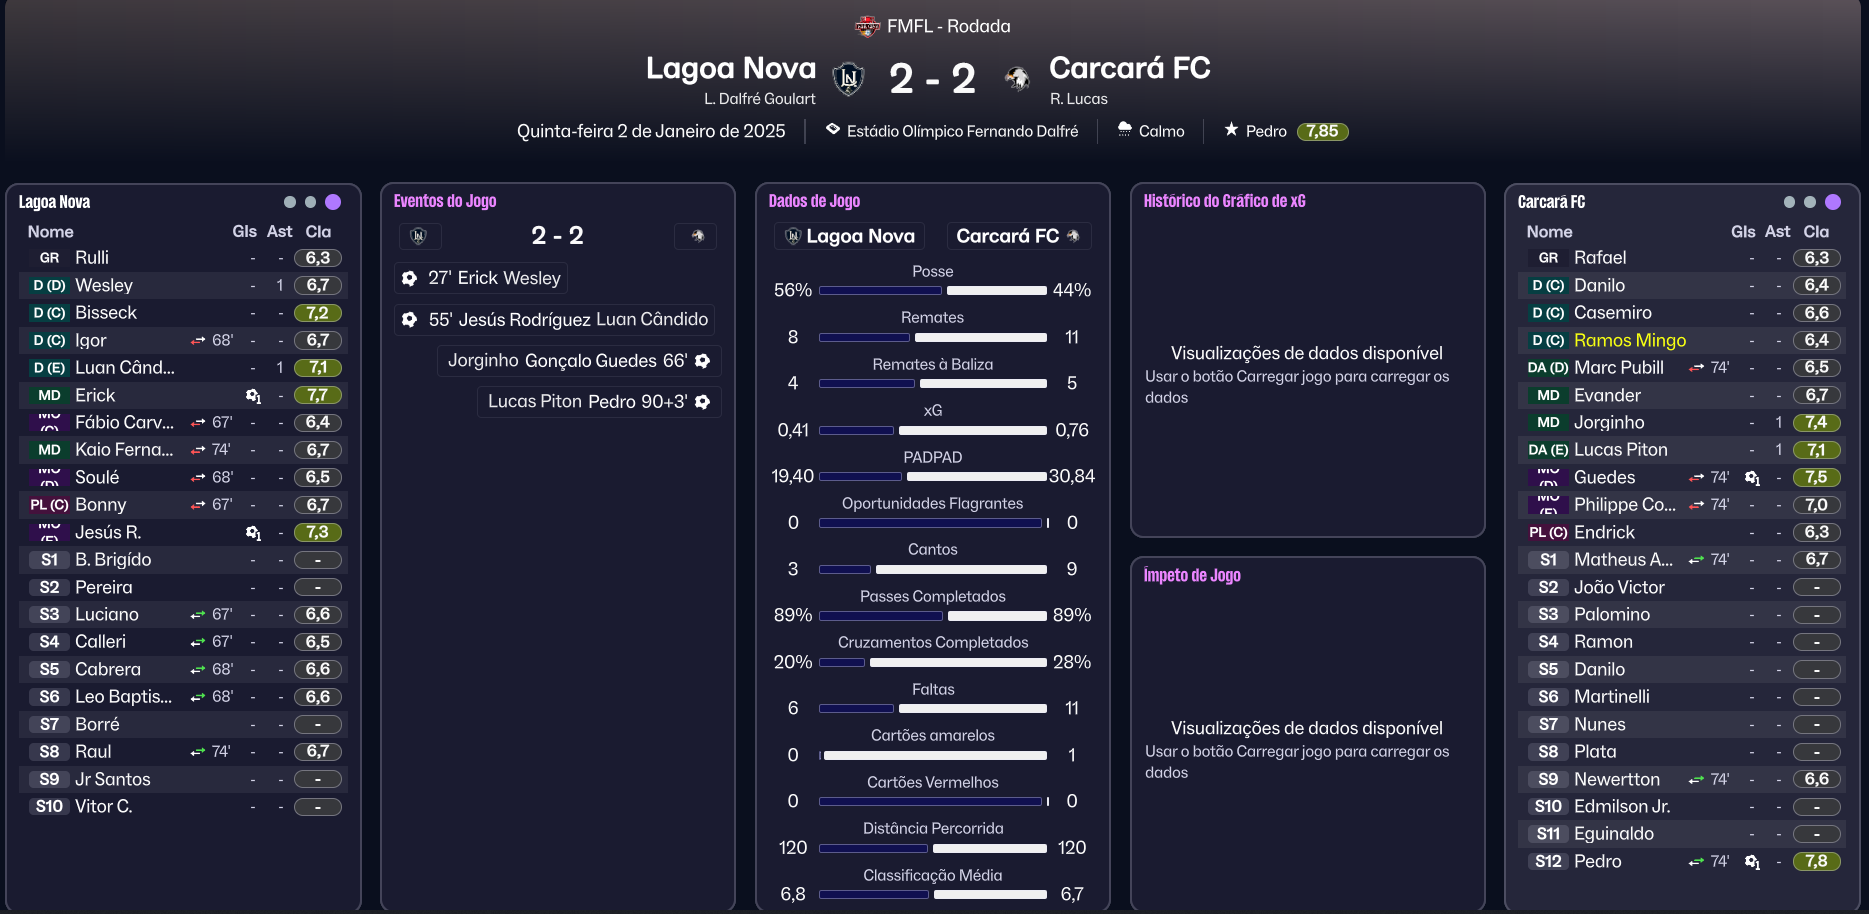Image resolution: width=1869 pixels, height=914 pixels.
Task: Open the Histórico do Gráfico de xG selector
Action: (1224, 201)
